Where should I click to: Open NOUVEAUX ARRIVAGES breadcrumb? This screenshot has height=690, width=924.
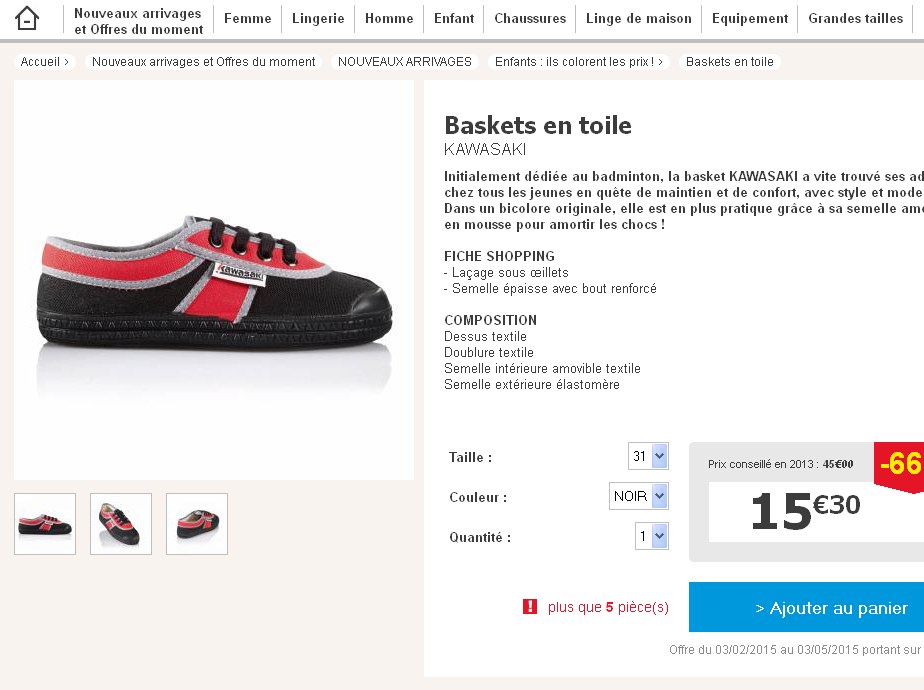(x=404, y=62)
